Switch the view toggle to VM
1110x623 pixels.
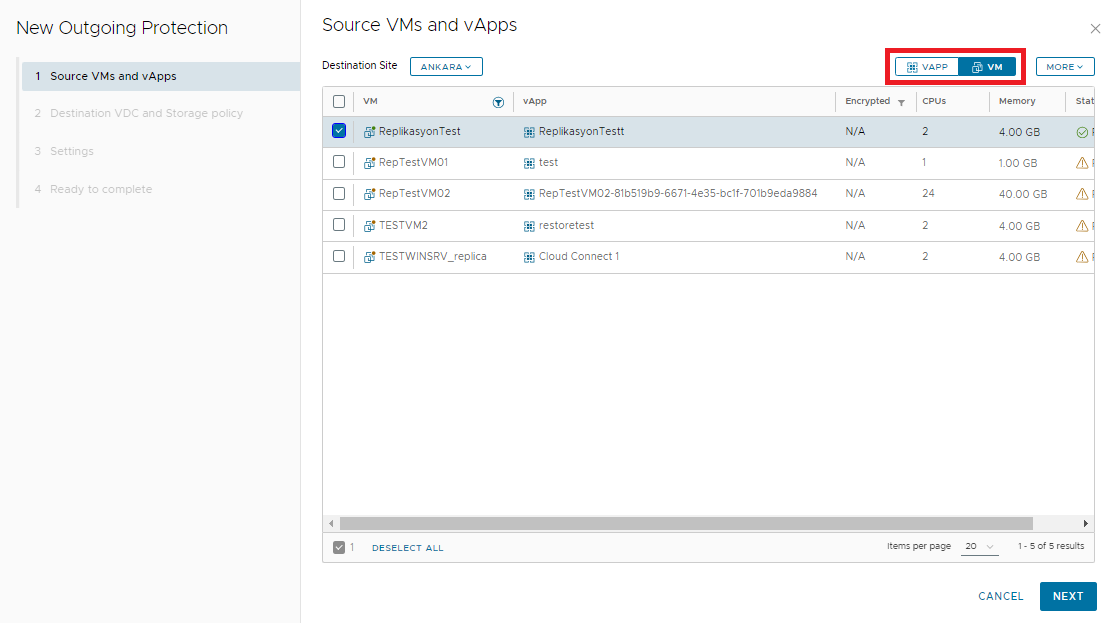pyautogui.click(x=987, y=67)
